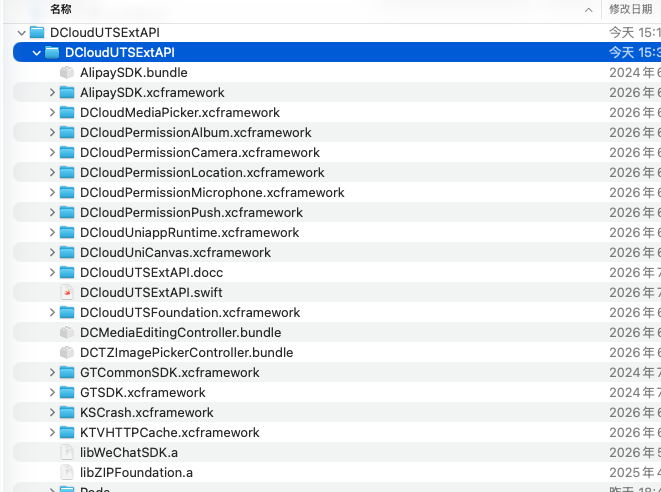
Task: Click the selected DCloudUTSExtAPI folder icon
Action: (x=52, y=52)
